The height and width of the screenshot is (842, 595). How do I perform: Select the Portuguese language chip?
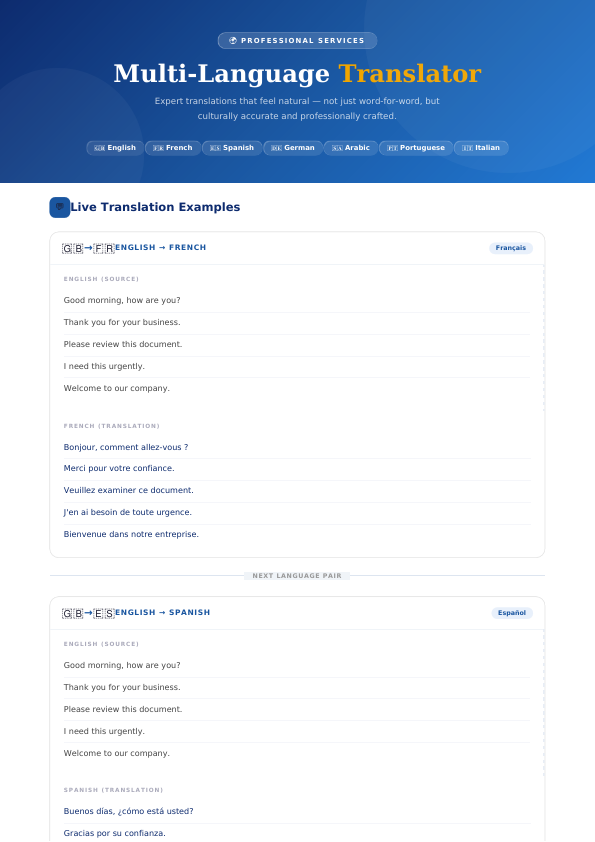pos(416,148)
